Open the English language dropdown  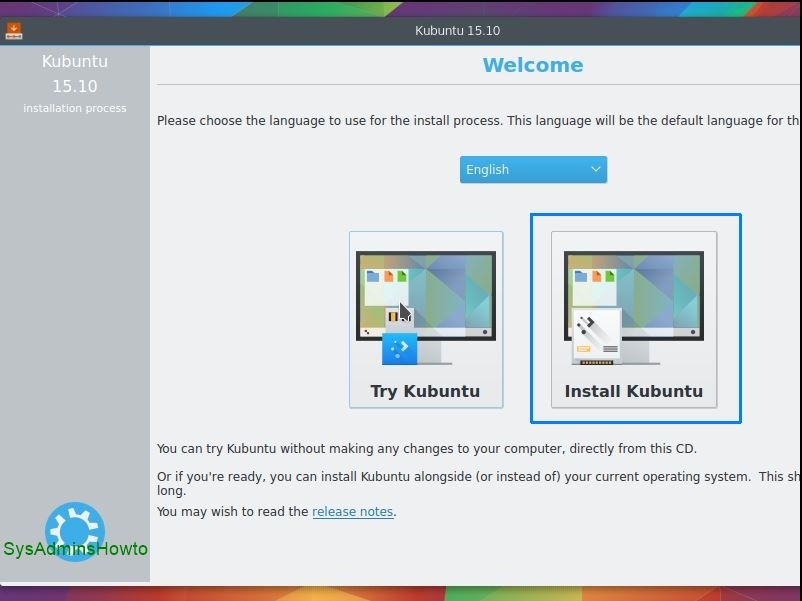[x=533, y=170]
